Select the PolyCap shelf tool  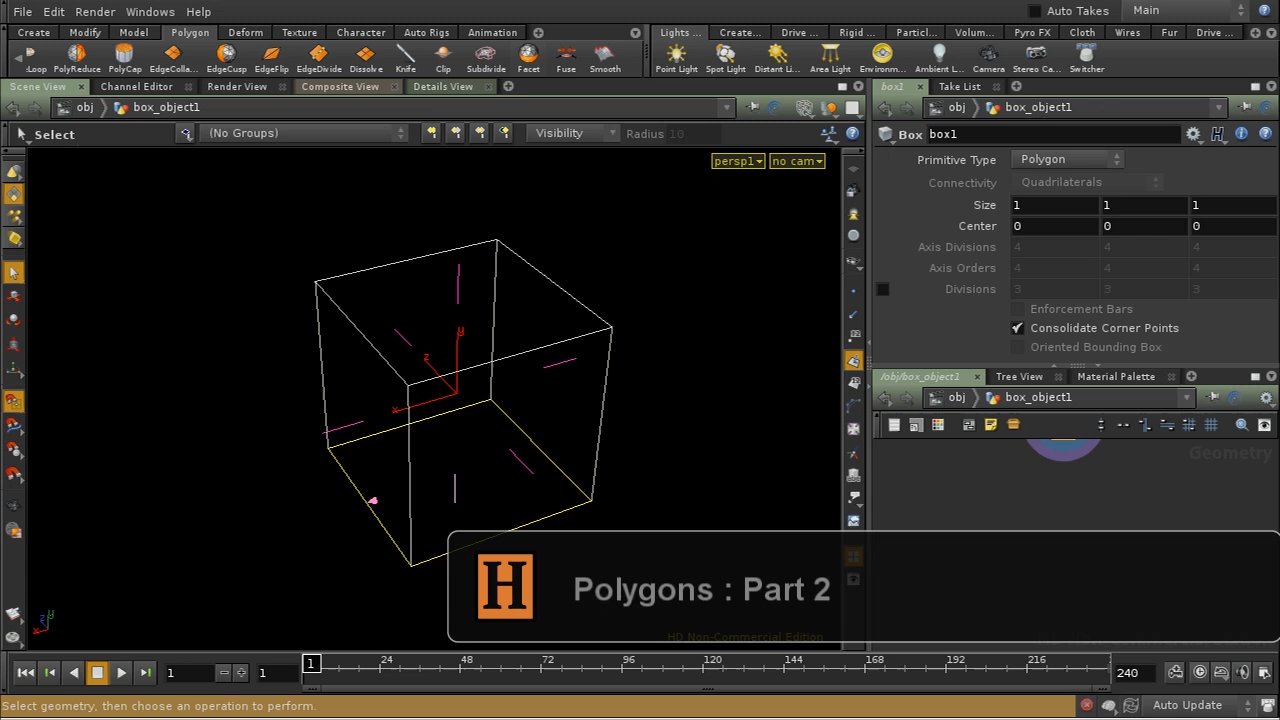[125, 59]
